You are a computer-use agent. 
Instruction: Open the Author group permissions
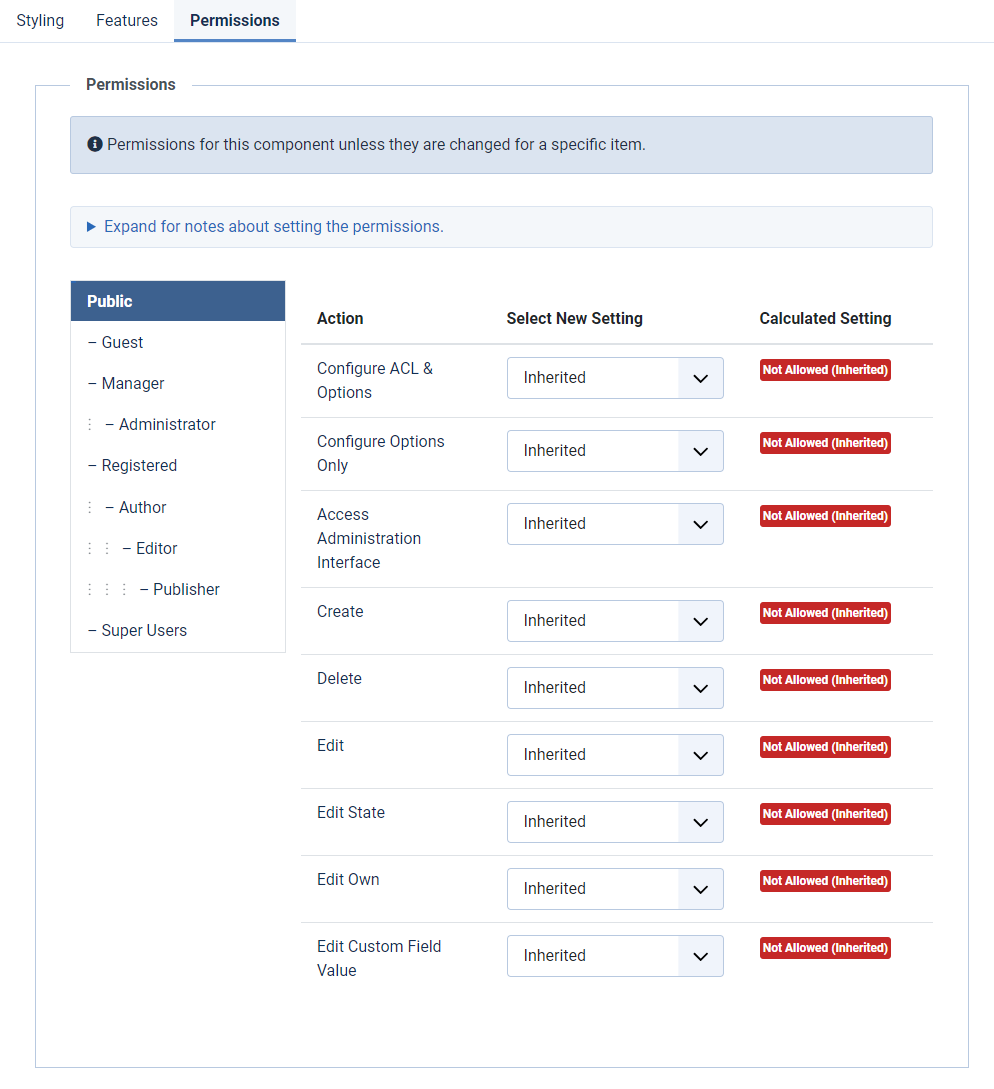point(142,507)
